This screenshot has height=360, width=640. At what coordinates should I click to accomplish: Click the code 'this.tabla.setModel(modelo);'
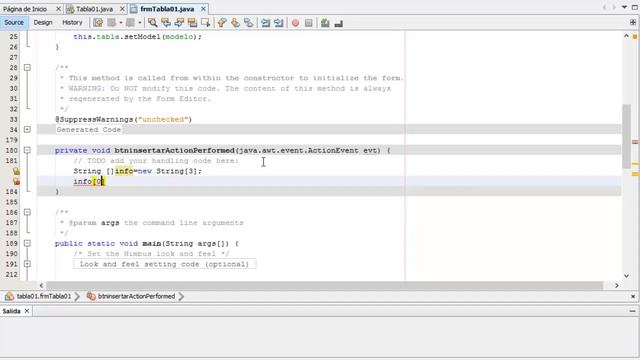pyautogui.click(x=138, y=37)
